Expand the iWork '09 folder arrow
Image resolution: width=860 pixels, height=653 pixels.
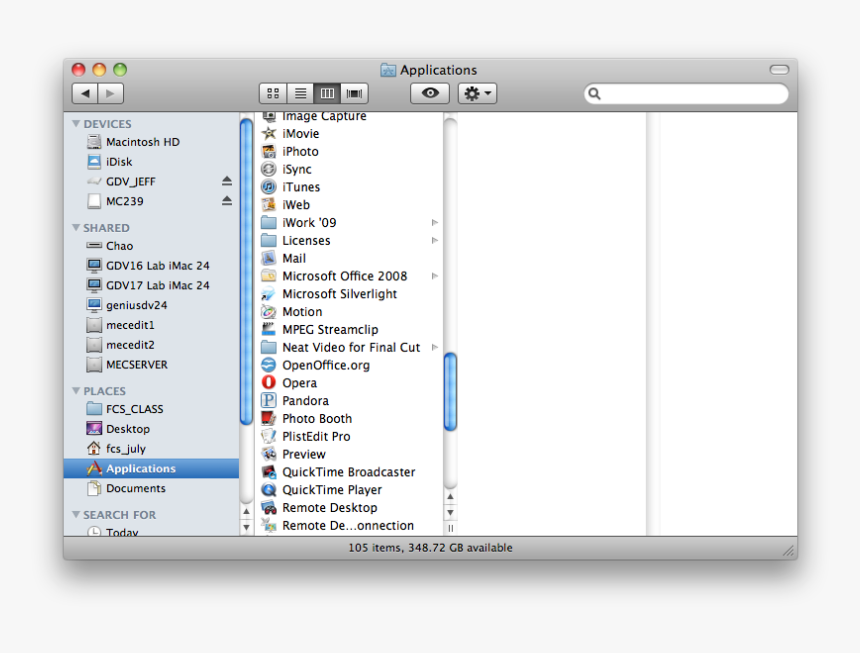point(434,223)
